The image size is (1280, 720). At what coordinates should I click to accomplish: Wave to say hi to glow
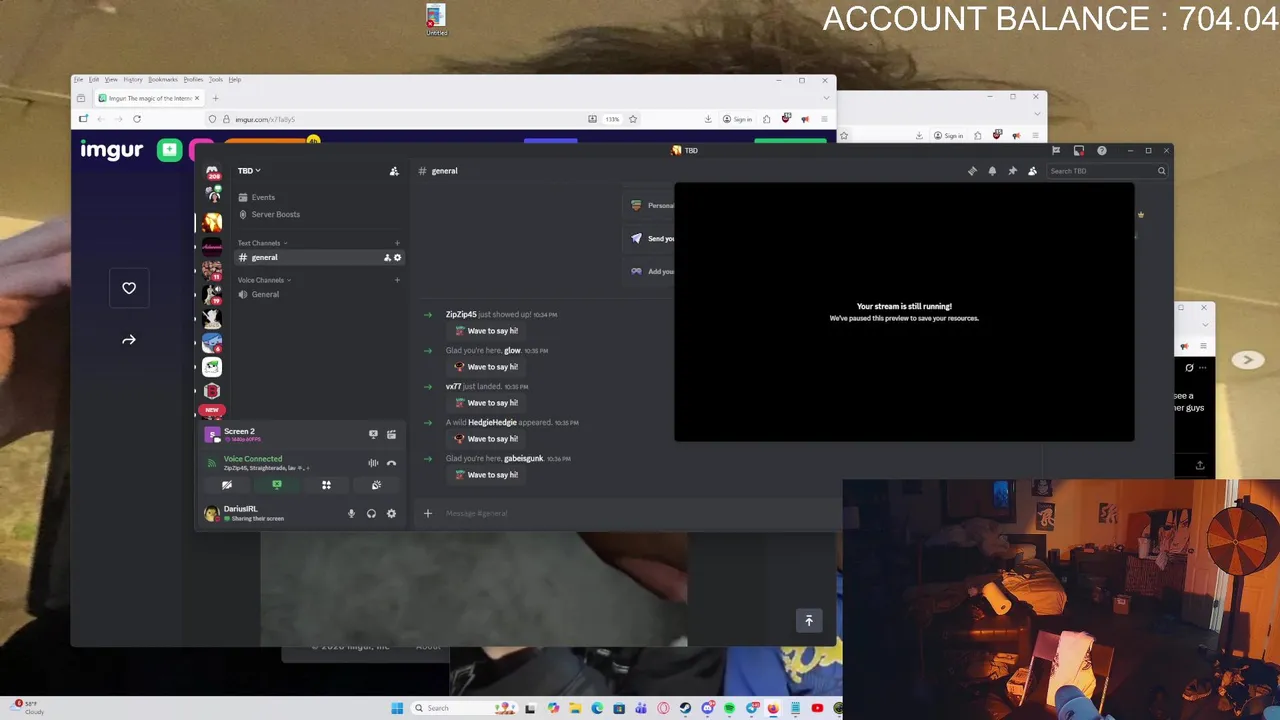487,367
